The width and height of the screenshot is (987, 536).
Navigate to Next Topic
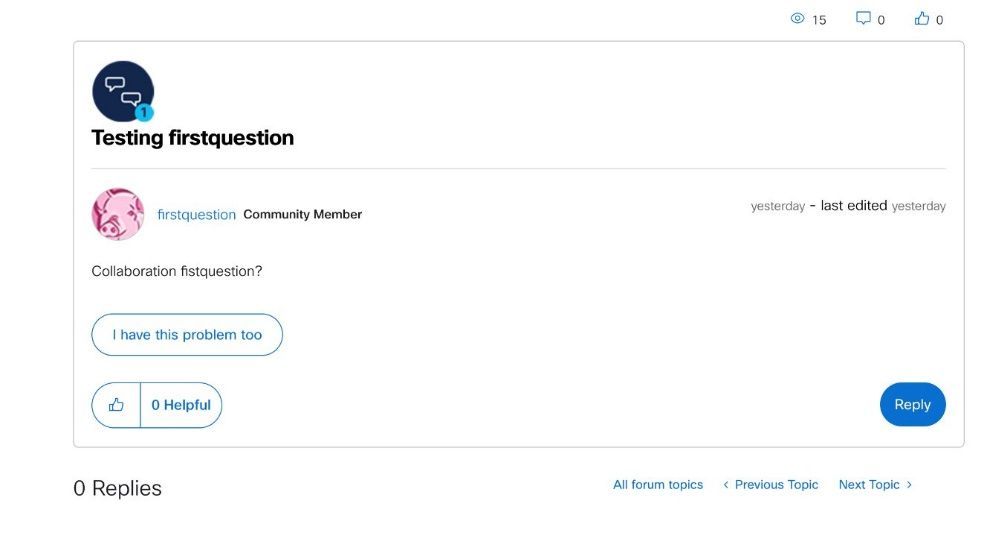point(869,484)
